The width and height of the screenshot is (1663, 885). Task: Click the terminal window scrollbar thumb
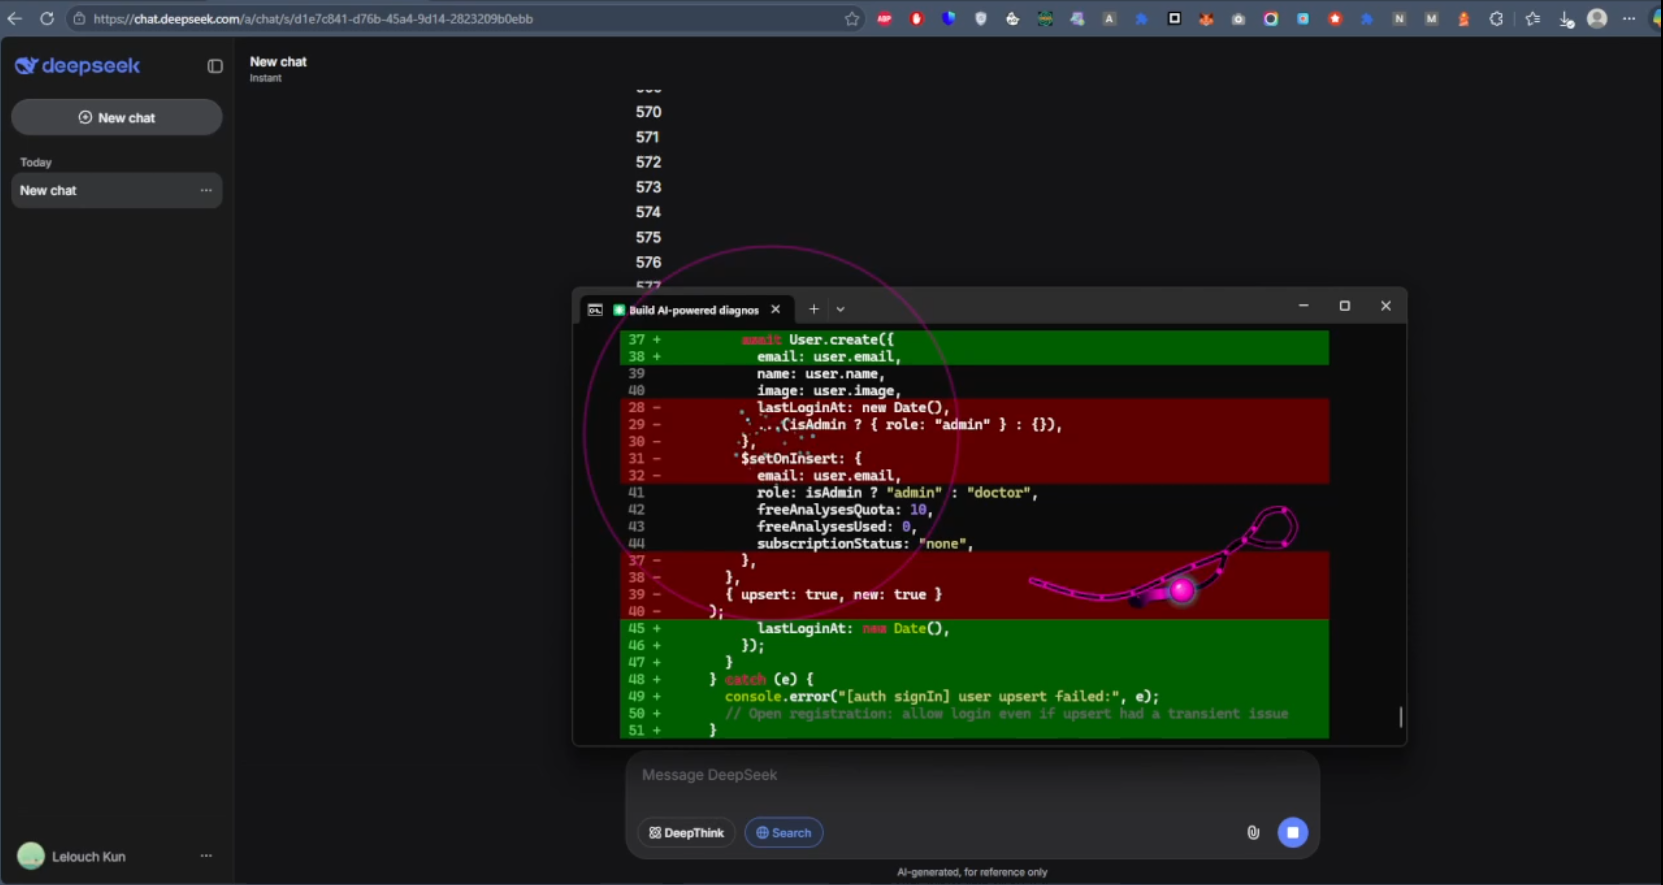pyautogui.click(x=1400, y=717)
